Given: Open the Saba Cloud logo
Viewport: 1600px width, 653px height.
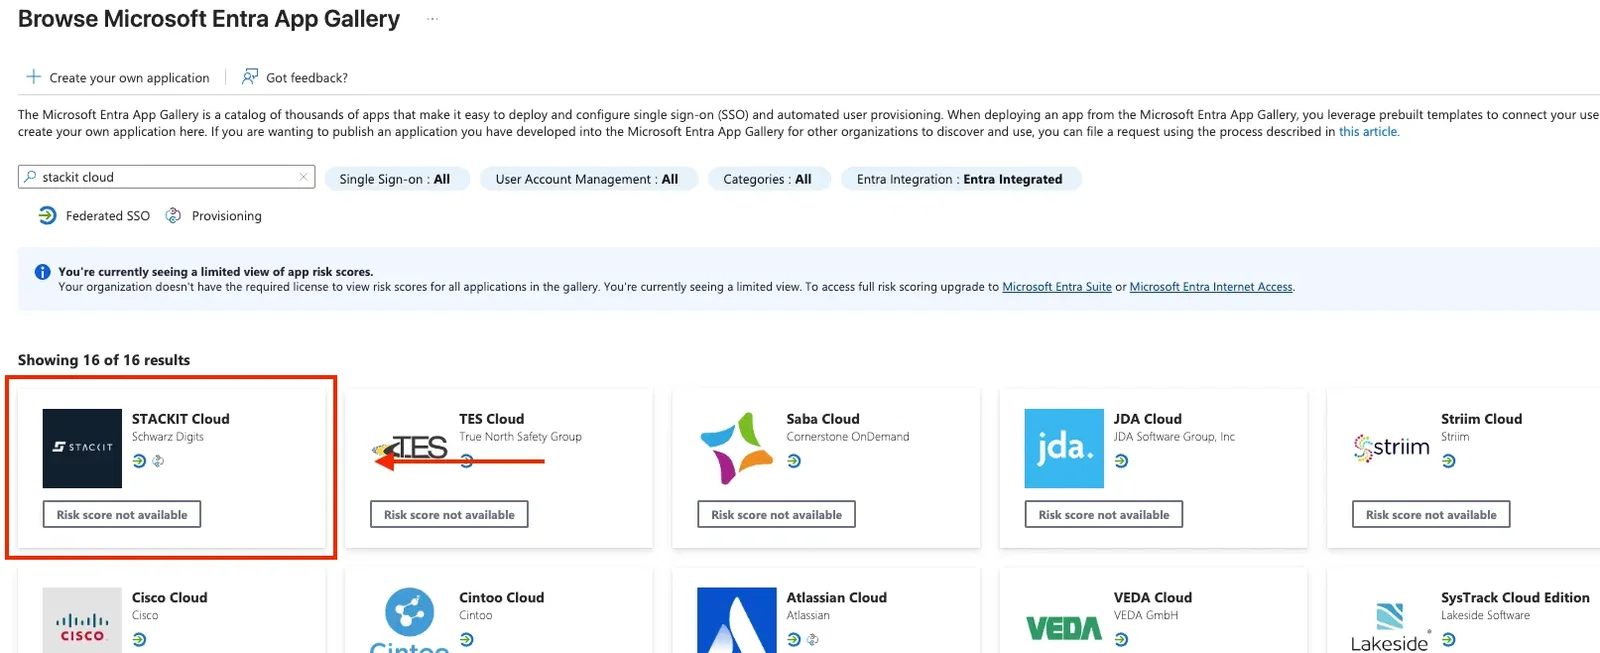Looking at the screenshot, I should 737,448.
